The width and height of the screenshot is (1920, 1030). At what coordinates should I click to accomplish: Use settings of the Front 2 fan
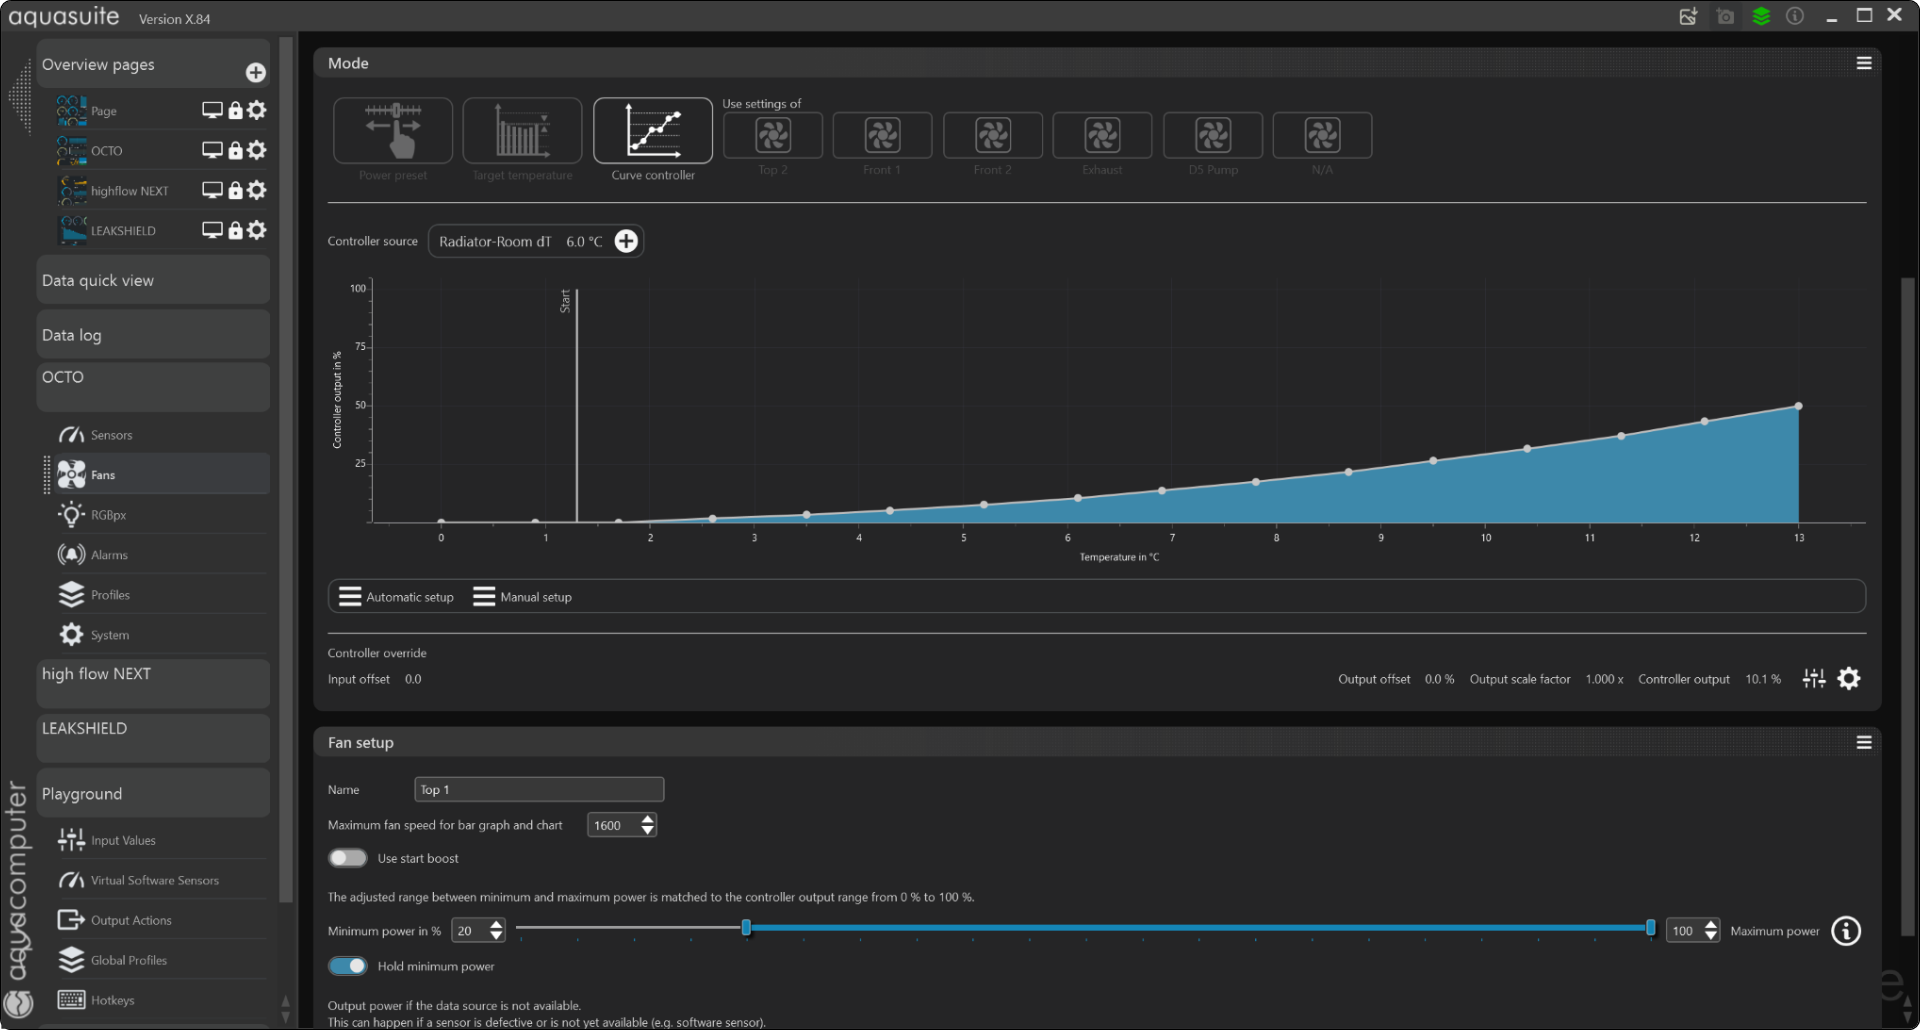(x=993, y=135)
